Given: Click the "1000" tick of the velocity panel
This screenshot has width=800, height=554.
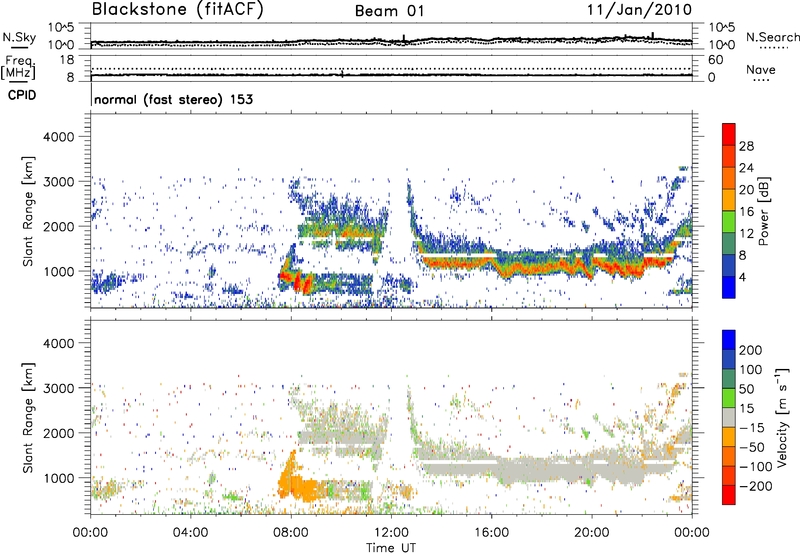Looking at the screenshot, I should 58,478.
